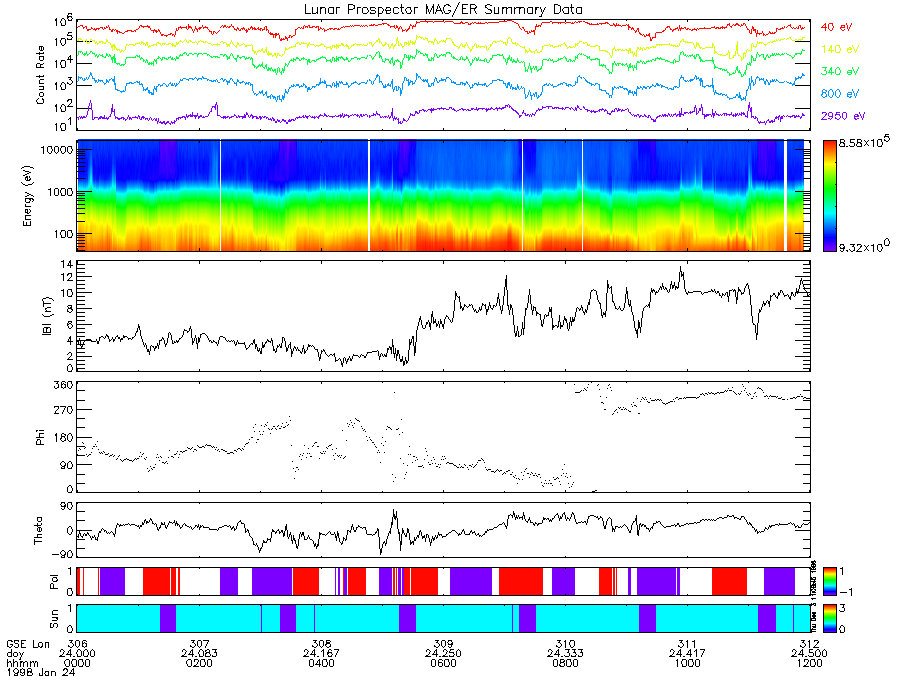Click the plot title 'Lunar Prospector MAG/ER Summary Data'
The height and width of the screenshot is (700, 900).
point(443,10)
